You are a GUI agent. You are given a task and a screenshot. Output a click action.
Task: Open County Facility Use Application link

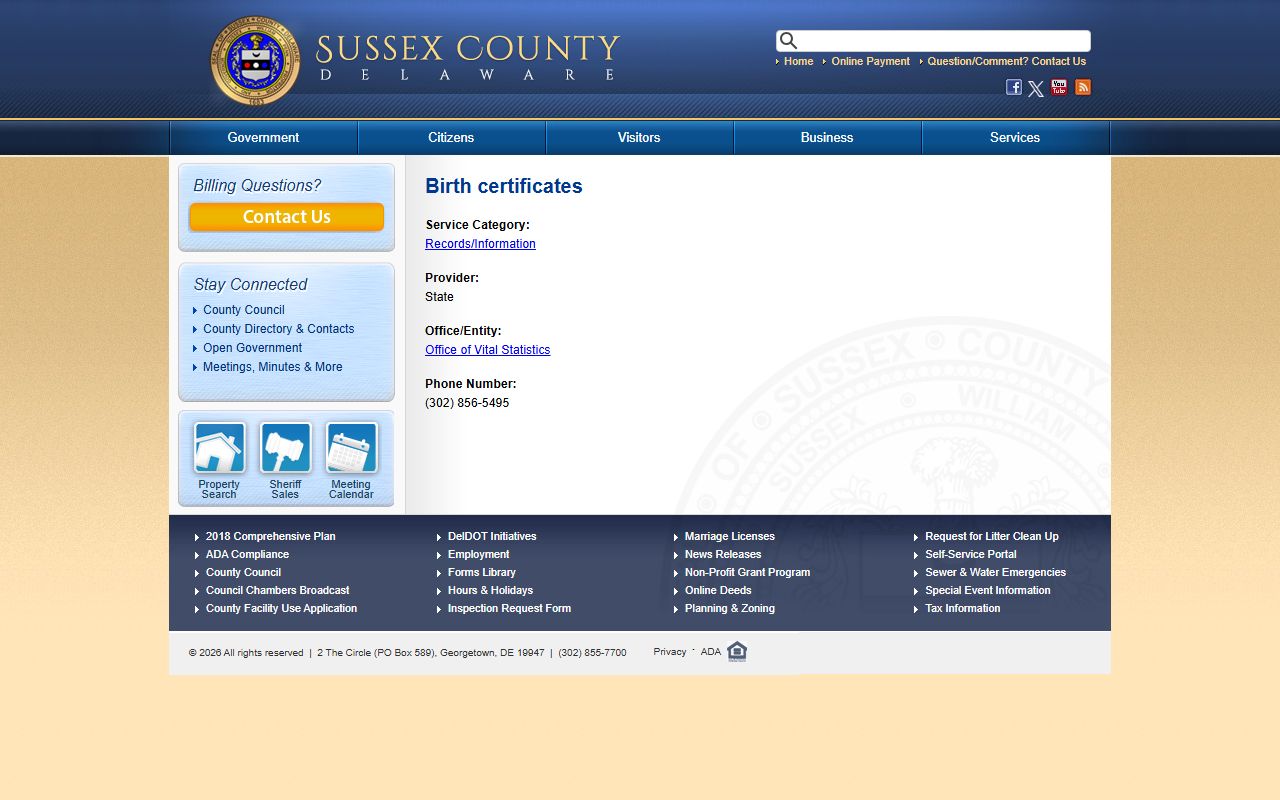(x=281, y=609)
